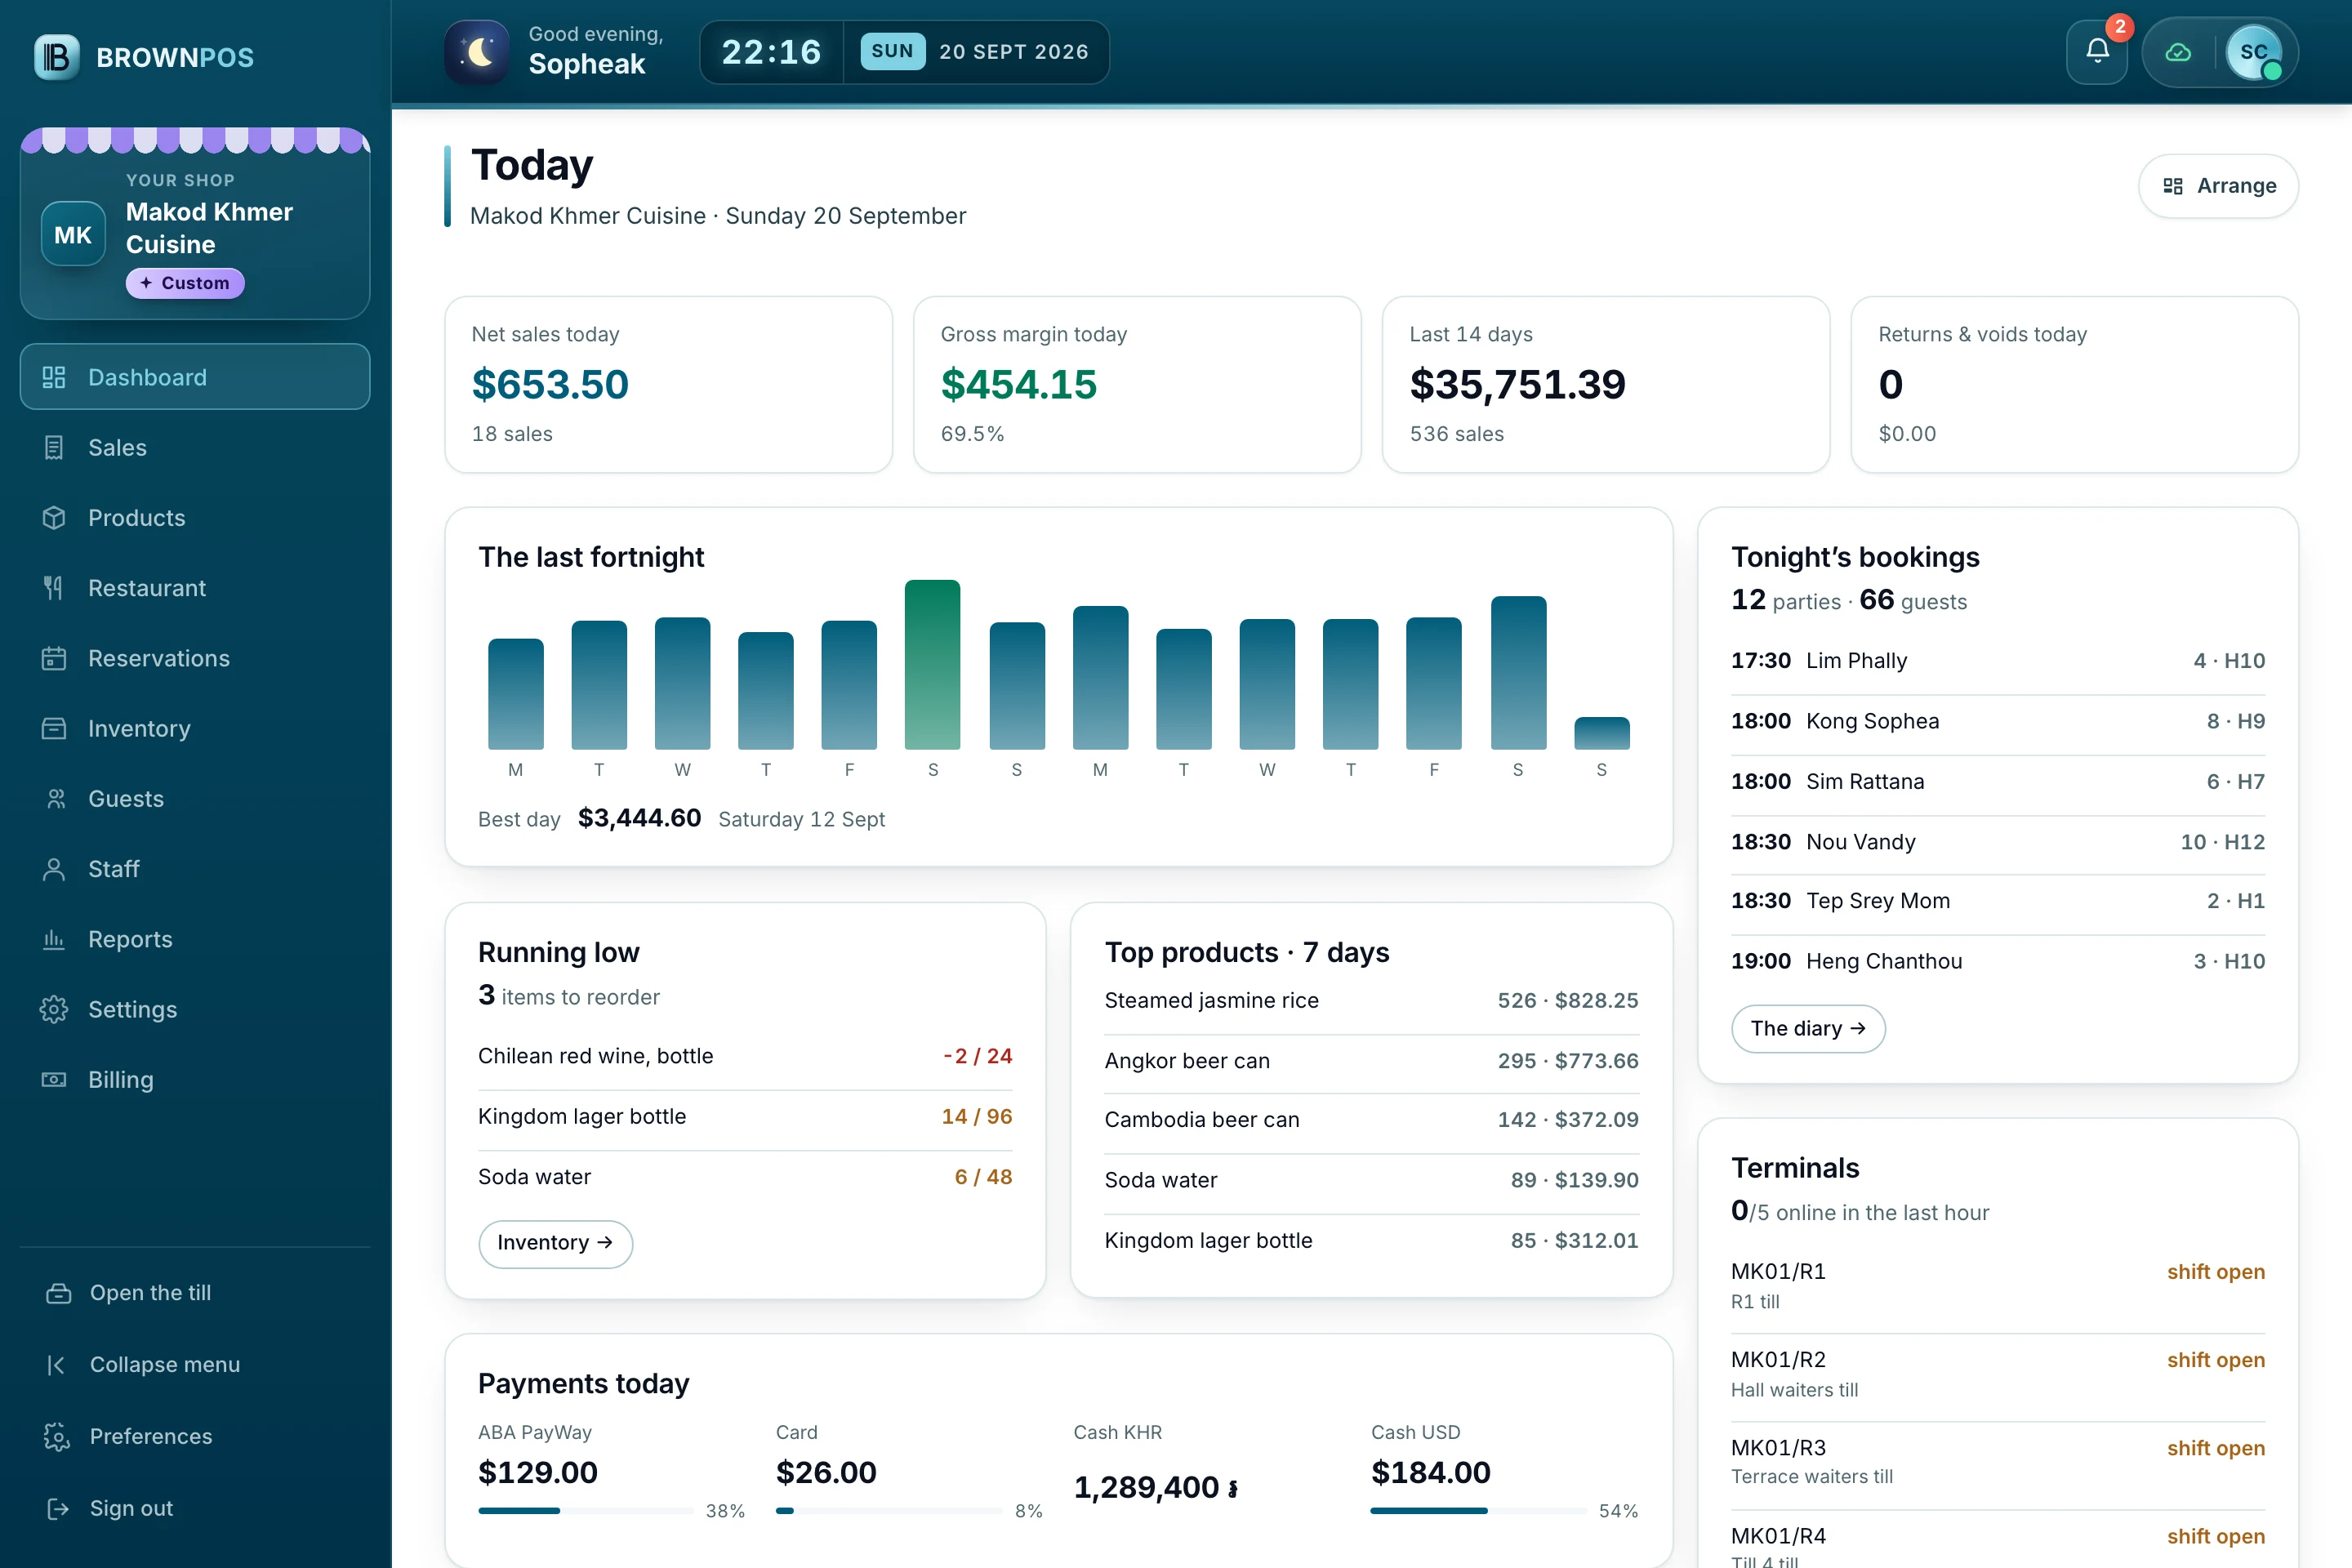Open the notifications bell
2352x1568 pixels.
(x=2097, y=52)
